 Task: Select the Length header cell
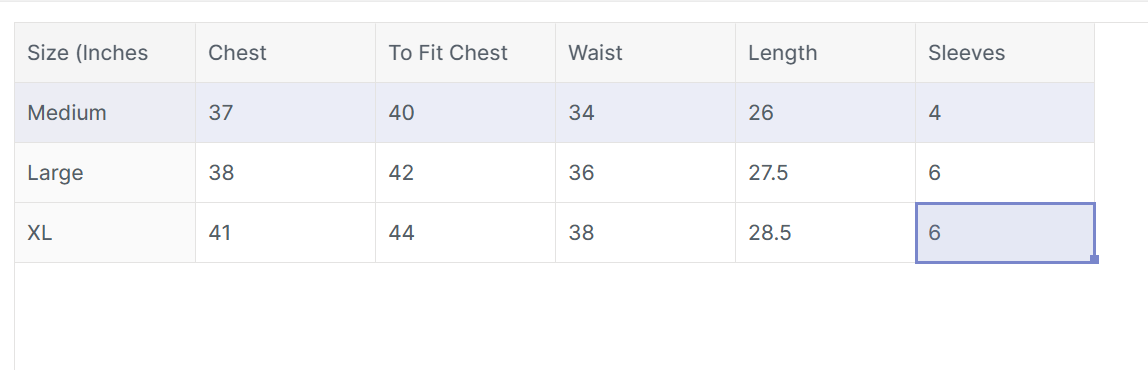tap(826, 53)
